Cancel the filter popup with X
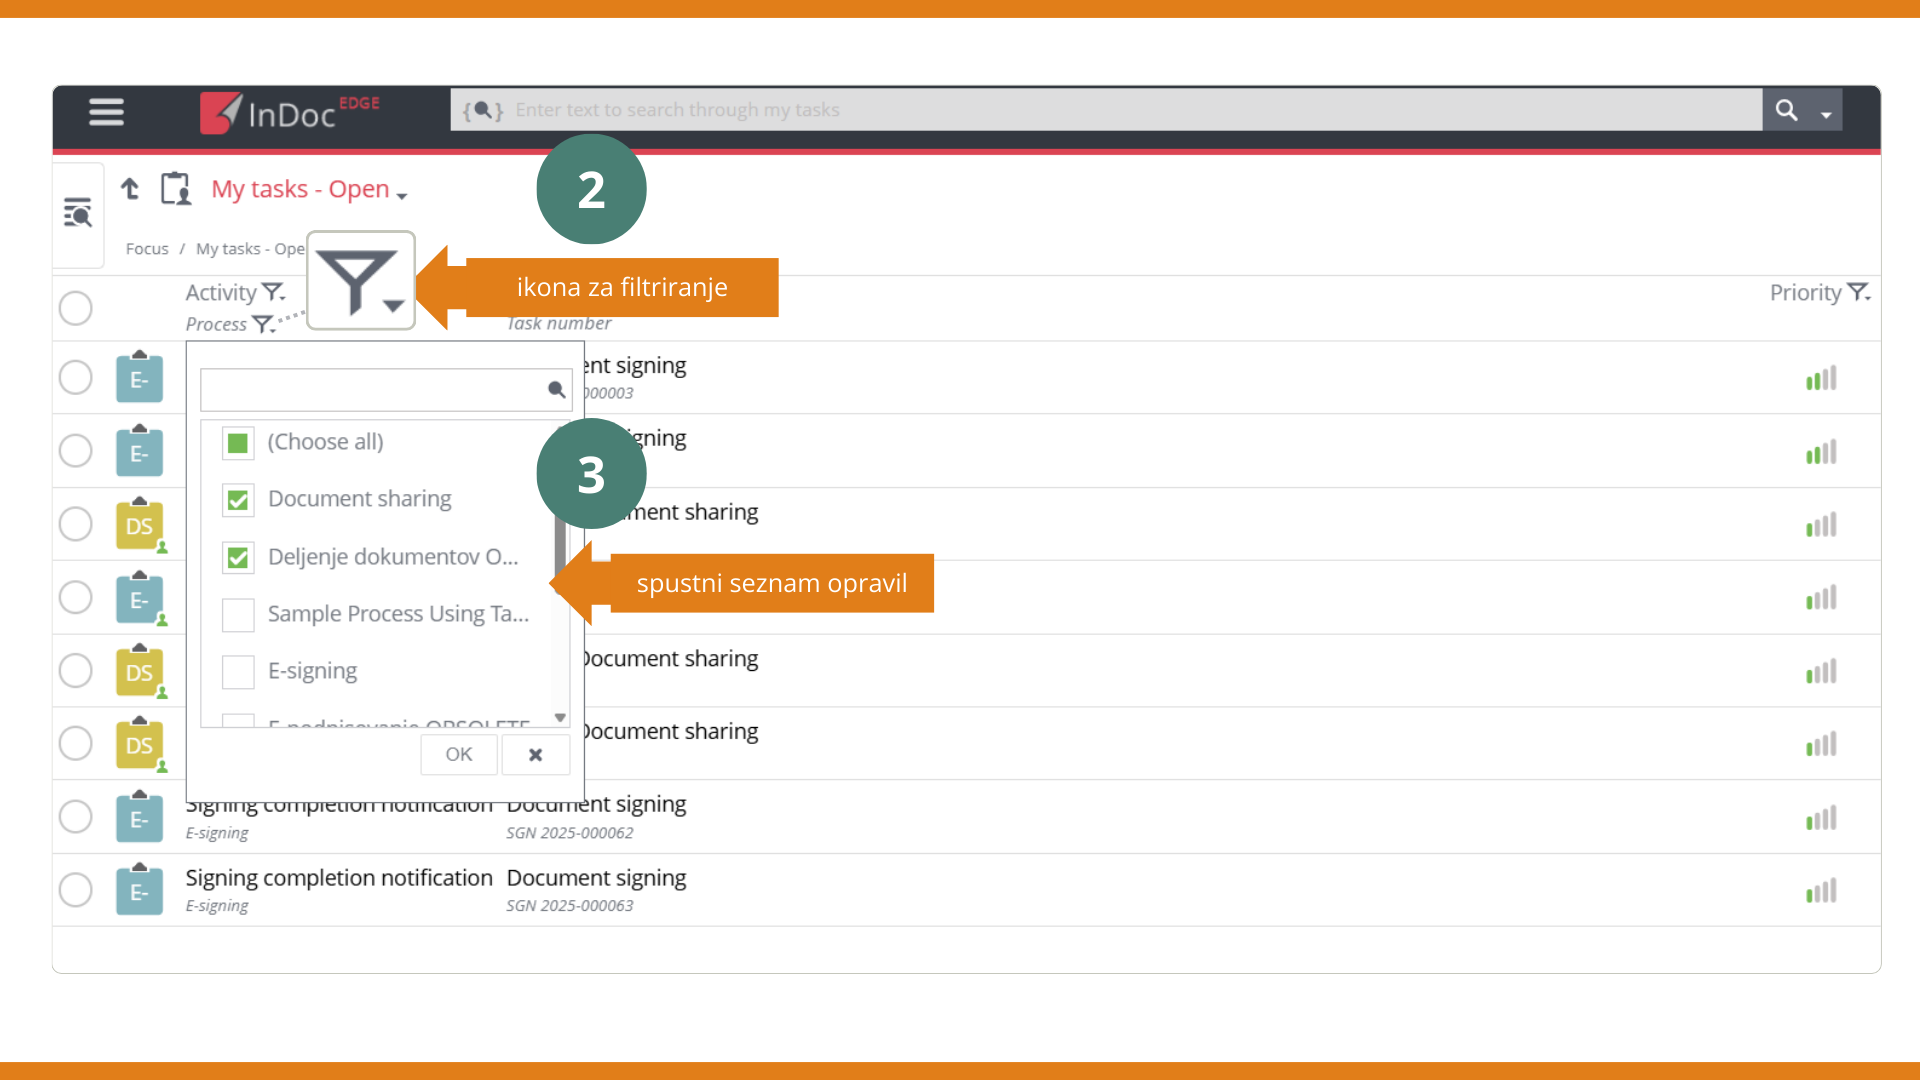Image resolution: width=1920 pixels, height=1080 pixels. pos(535,755)
